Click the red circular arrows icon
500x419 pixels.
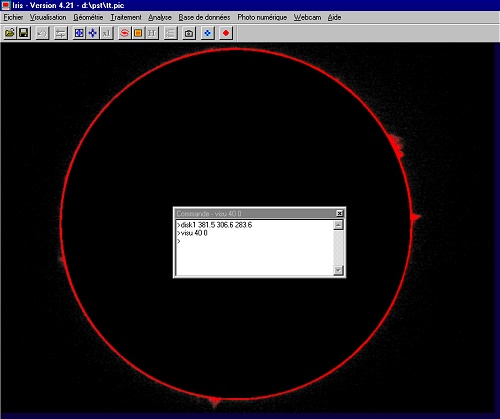coord(125,33)
